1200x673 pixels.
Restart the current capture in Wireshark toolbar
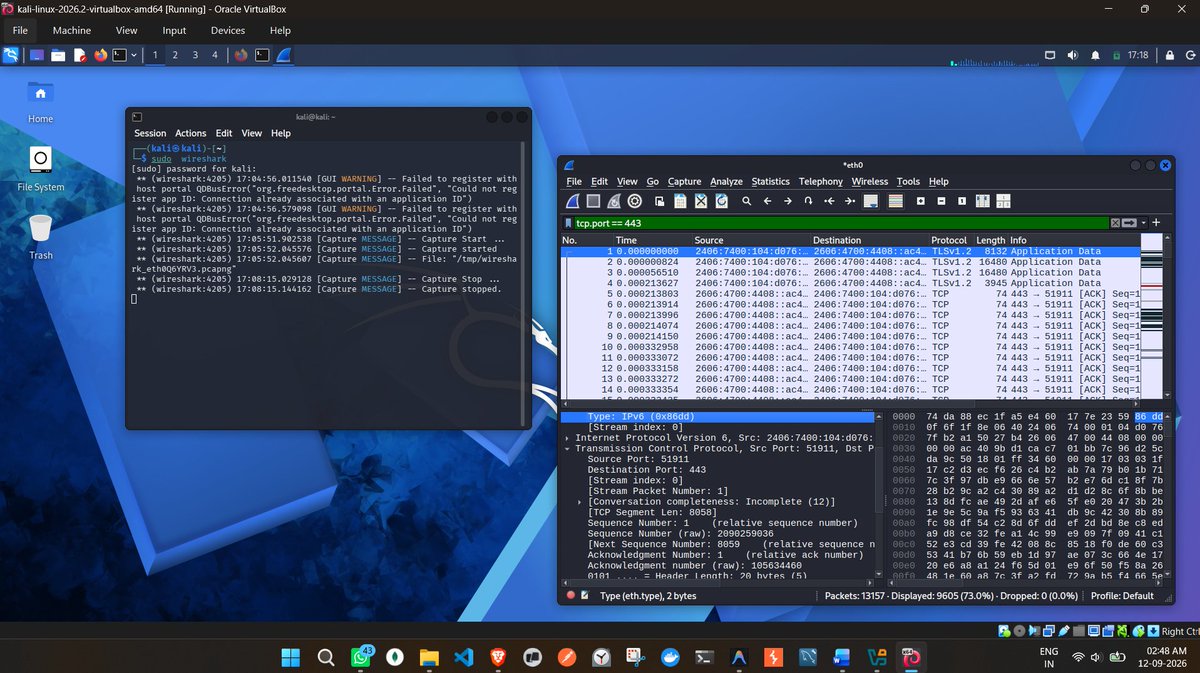coord(614,200)
